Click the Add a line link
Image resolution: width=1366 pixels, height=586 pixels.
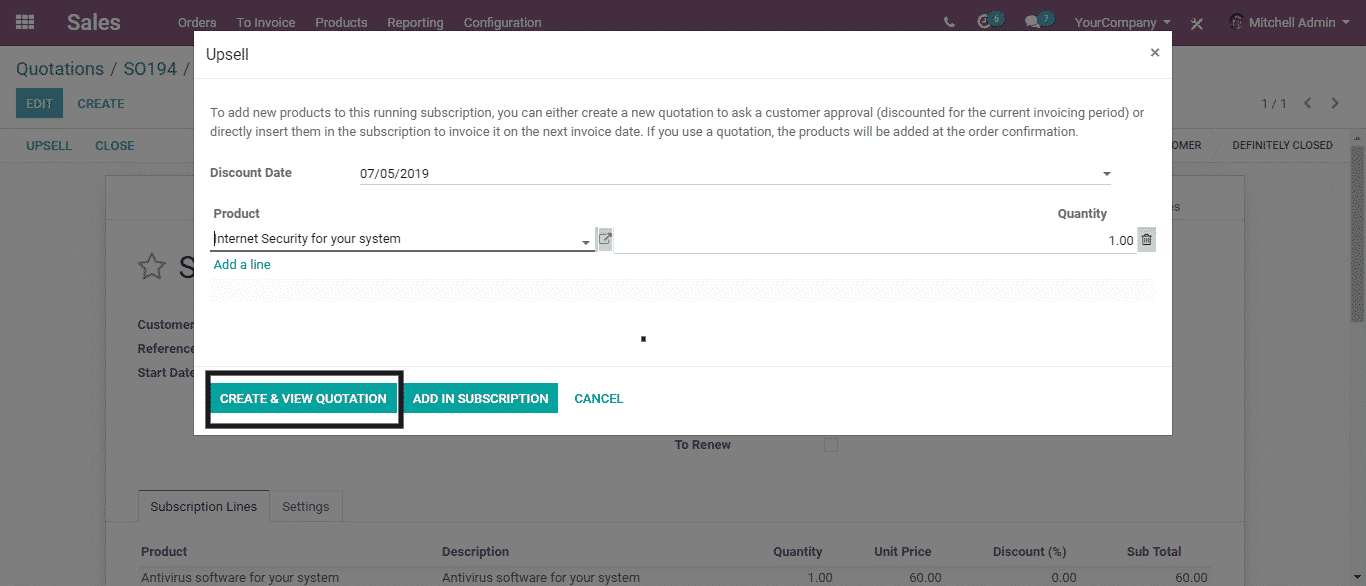coord(242,265)
